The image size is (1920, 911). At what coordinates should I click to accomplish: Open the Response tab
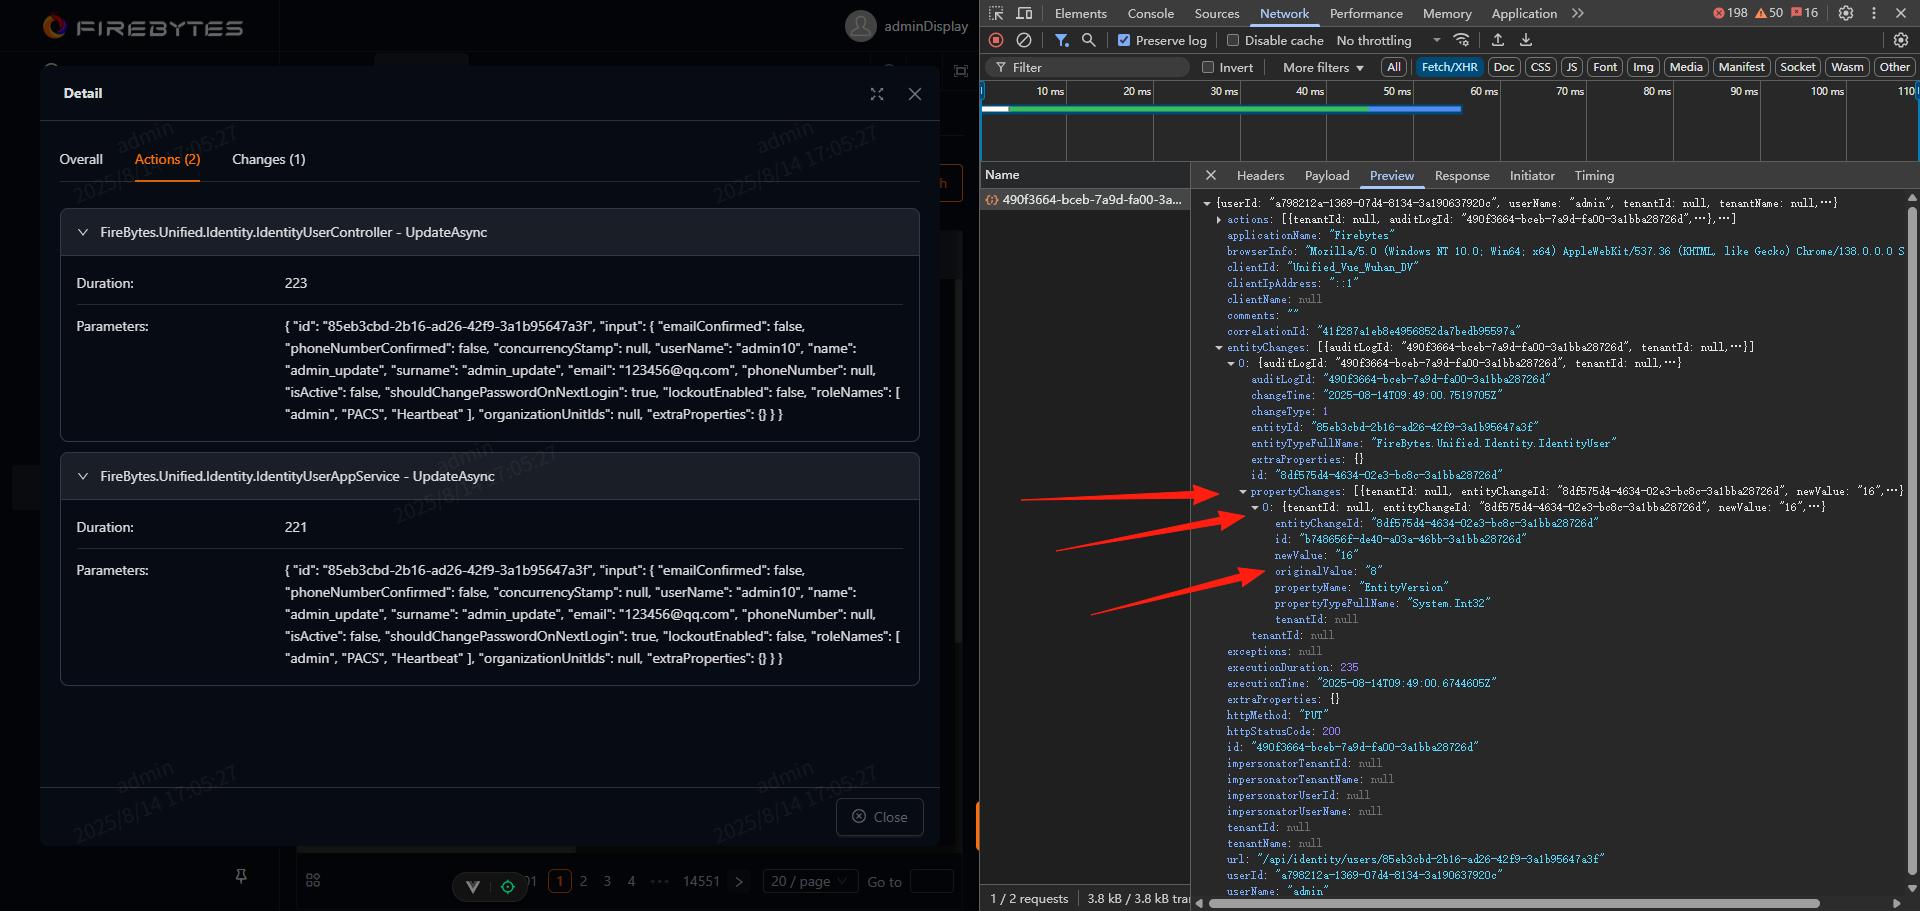[1462, 175]
